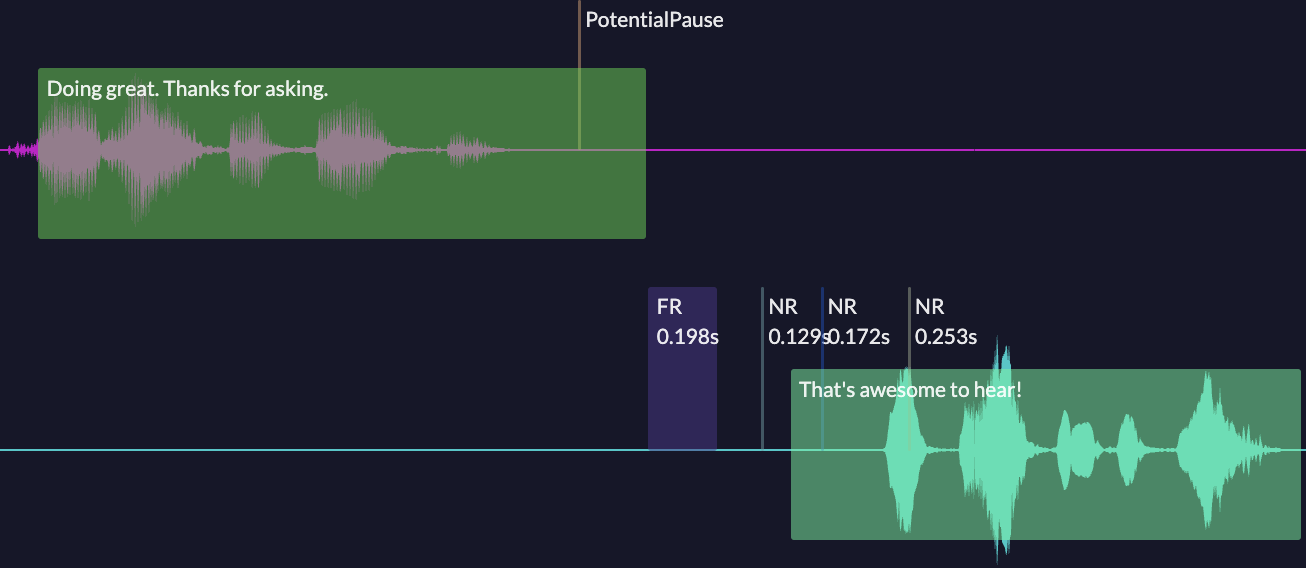
Task: Click the tallest waveform peak in lower segment
Action: pyautogui.click(x=1000, y=450)
